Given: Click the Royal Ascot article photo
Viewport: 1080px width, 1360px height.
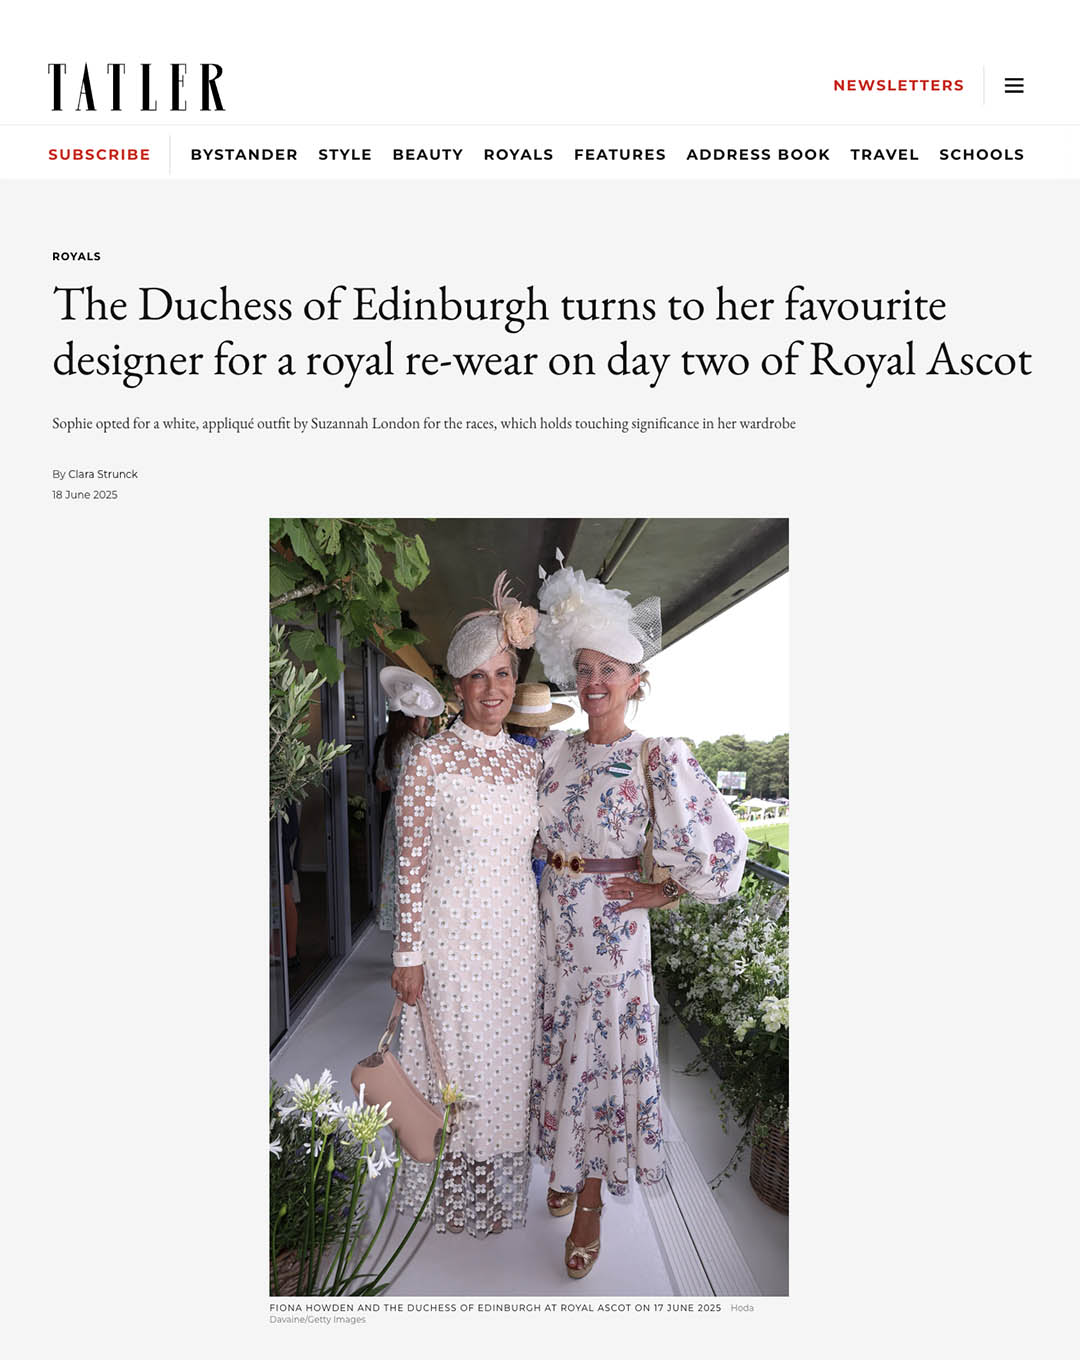Looking at the screenshot, I should (529, 907).
